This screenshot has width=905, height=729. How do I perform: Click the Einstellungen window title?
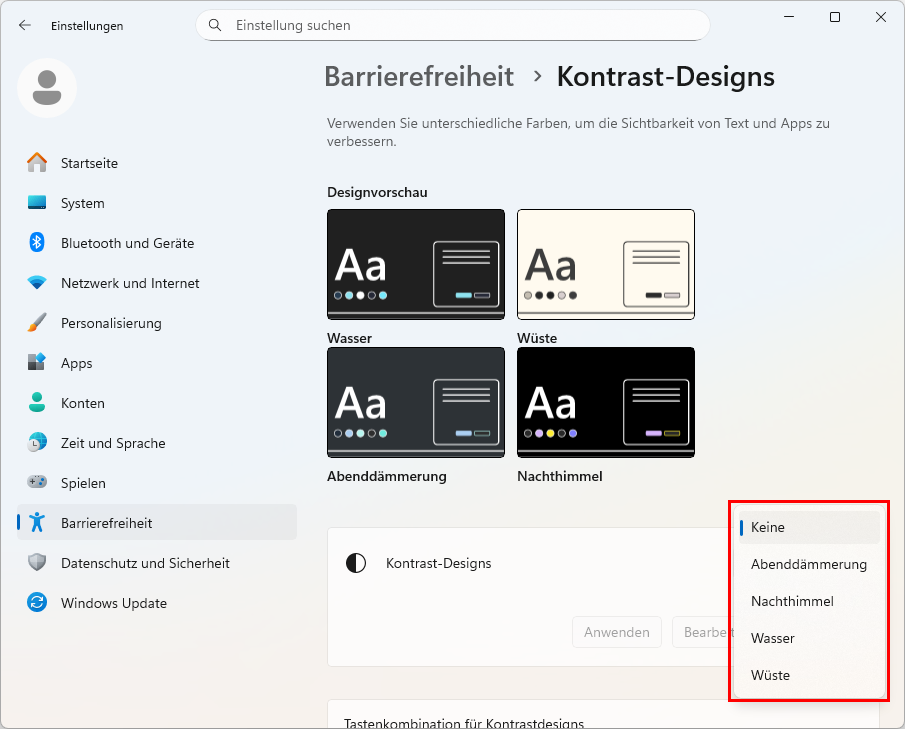click(87, 25)
